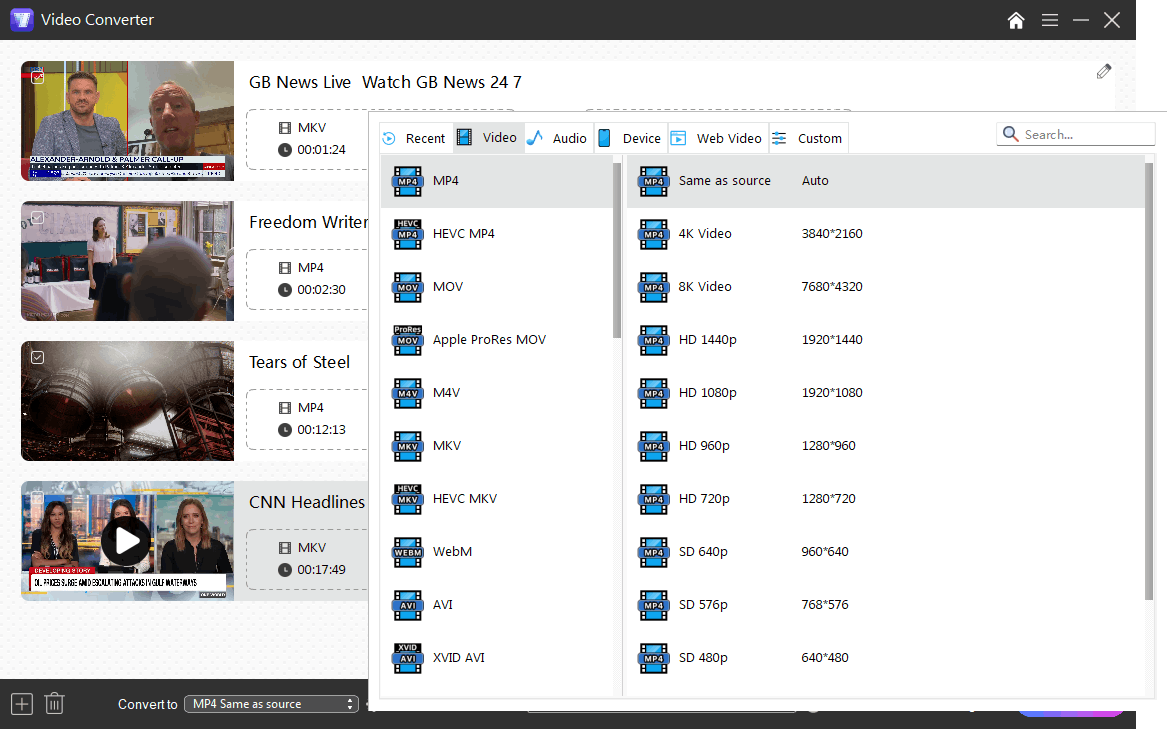Toggle the Freedom Writers video checkbox
1167x741 pixels.
37,217
